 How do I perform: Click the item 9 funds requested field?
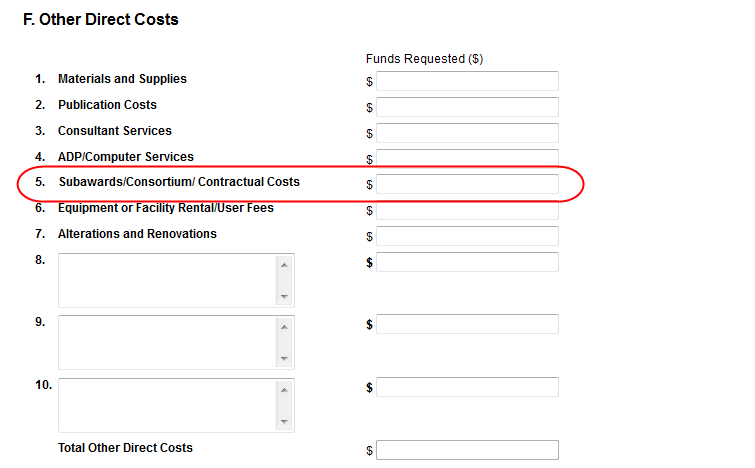click(x=467, y=324)
